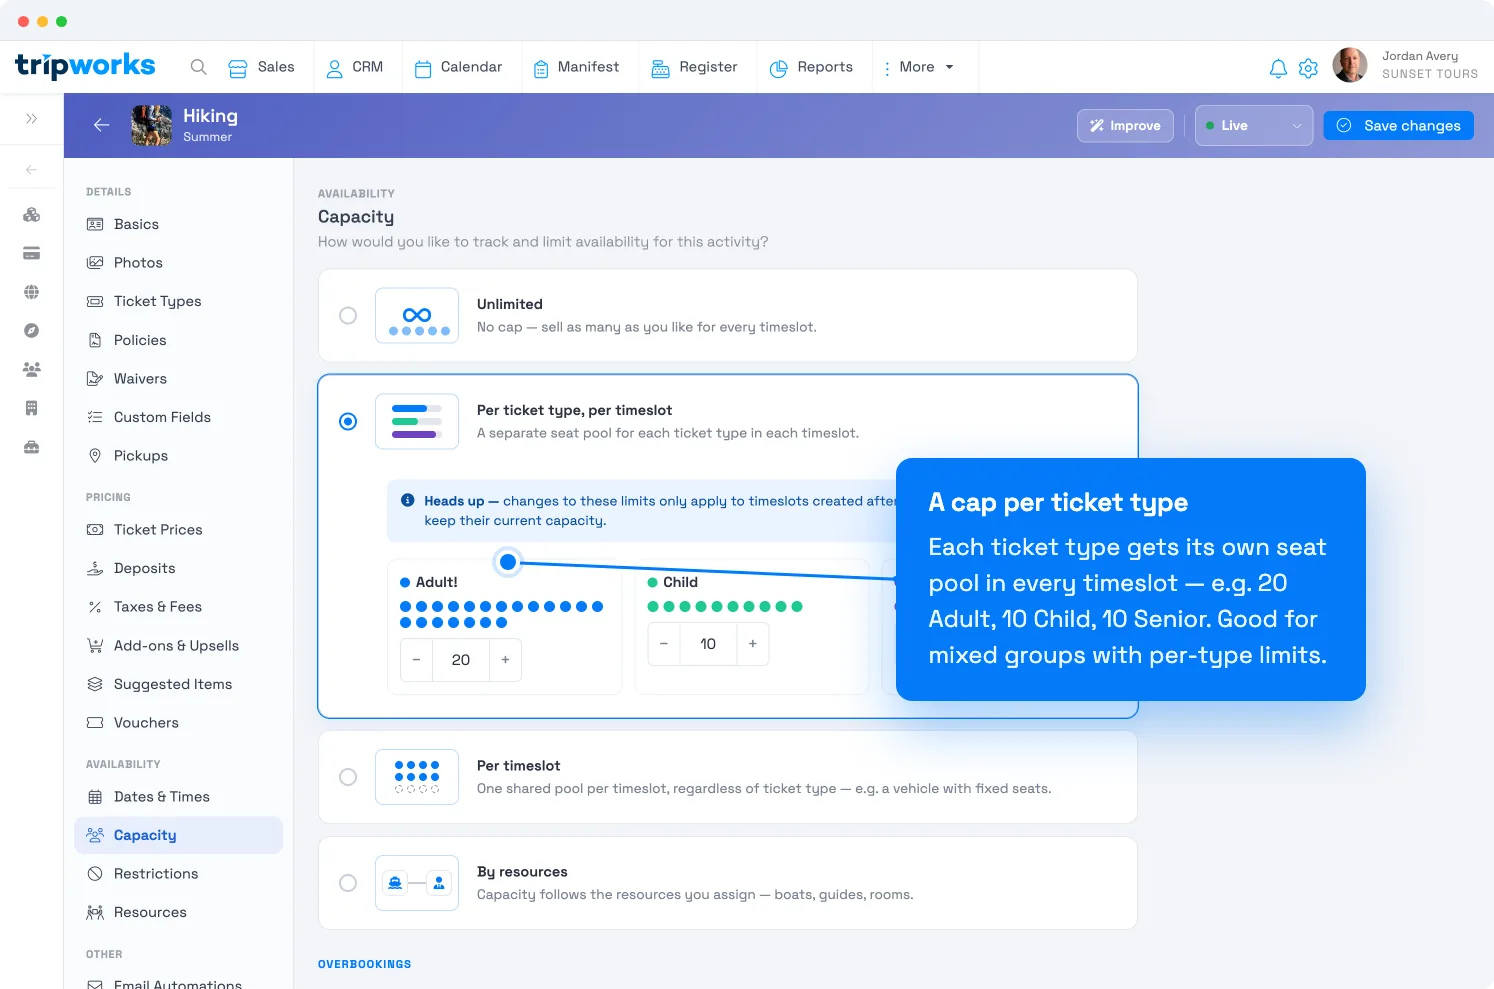Click the By resources icon tile
This screenshot has height=989, width=1494.
(417, 883)
